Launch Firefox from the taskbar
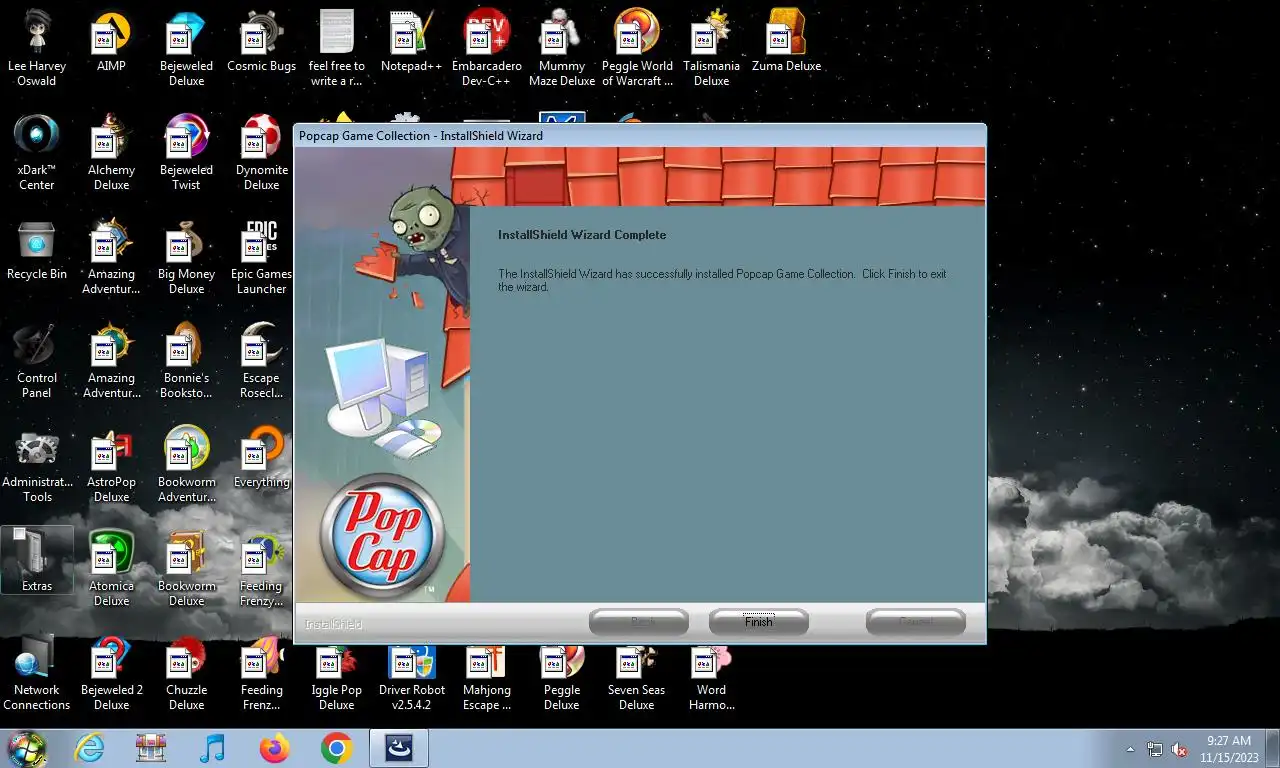 click(274, 748)
